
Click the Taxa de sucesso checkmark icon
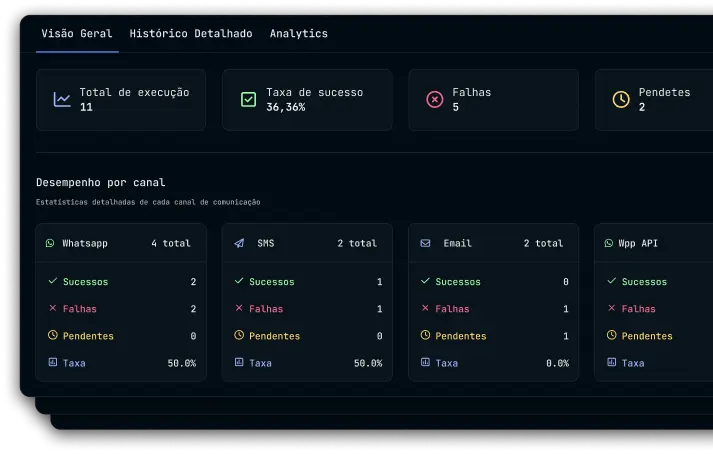coord(248,99)
